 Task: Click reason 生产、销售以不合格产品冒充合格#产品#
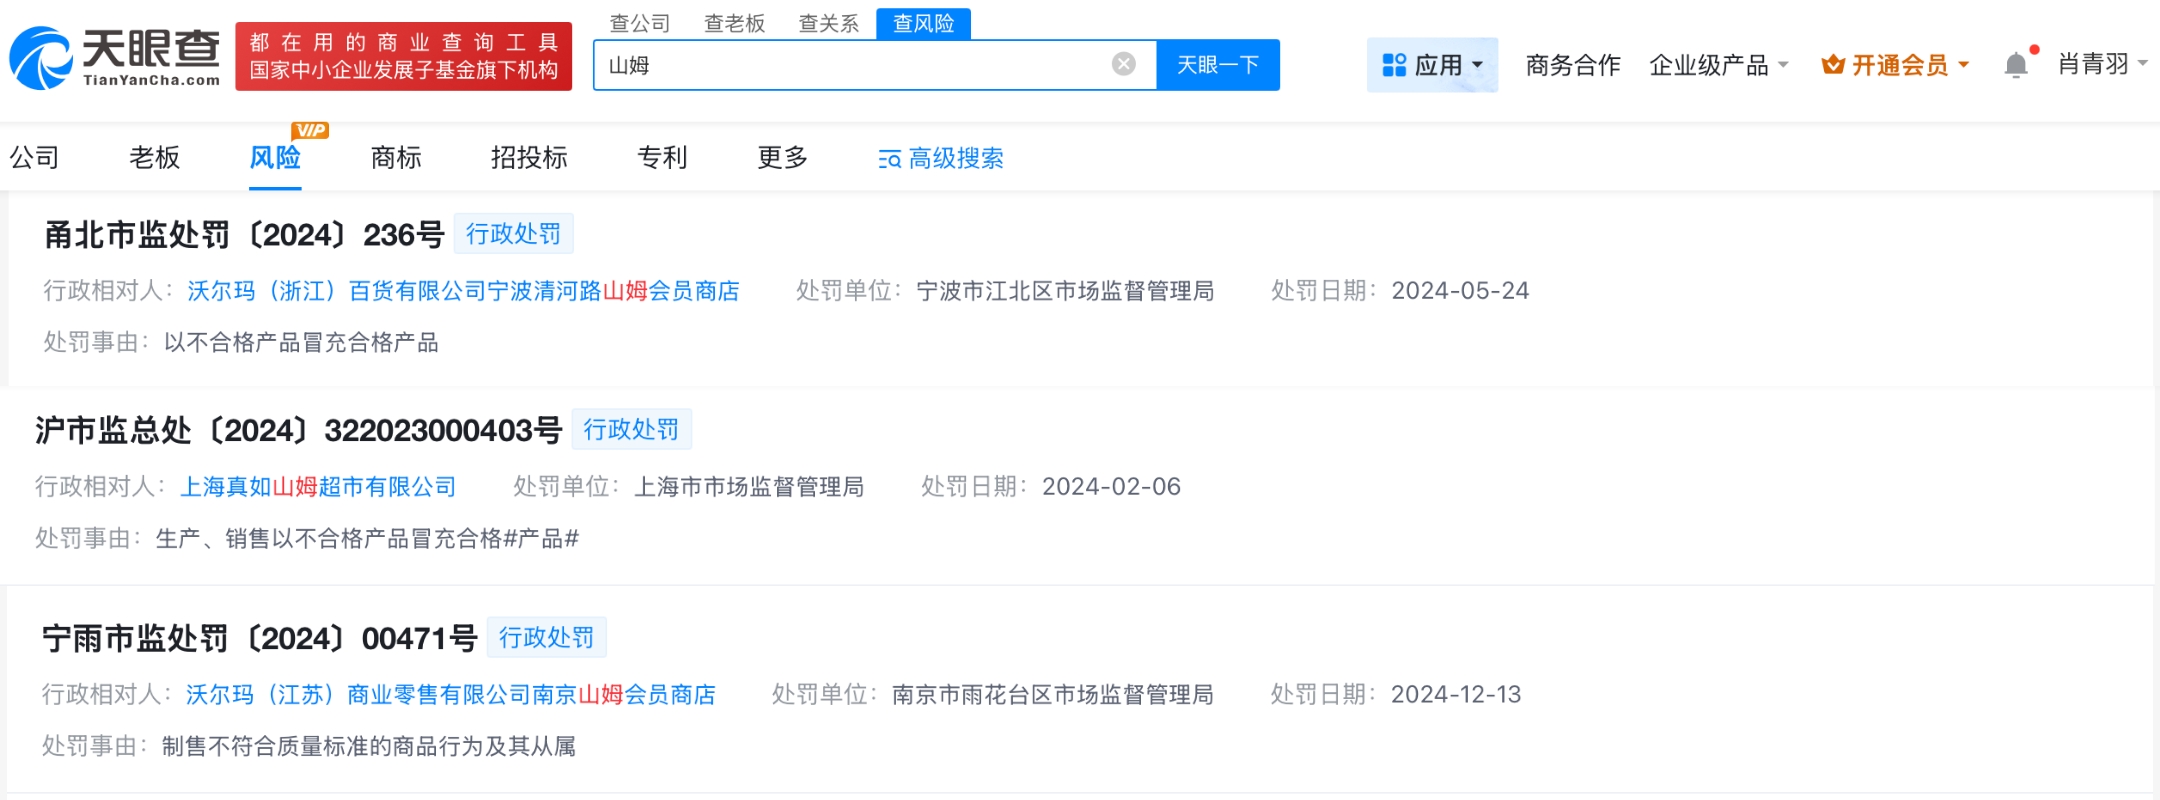click(x=367, y=539)
